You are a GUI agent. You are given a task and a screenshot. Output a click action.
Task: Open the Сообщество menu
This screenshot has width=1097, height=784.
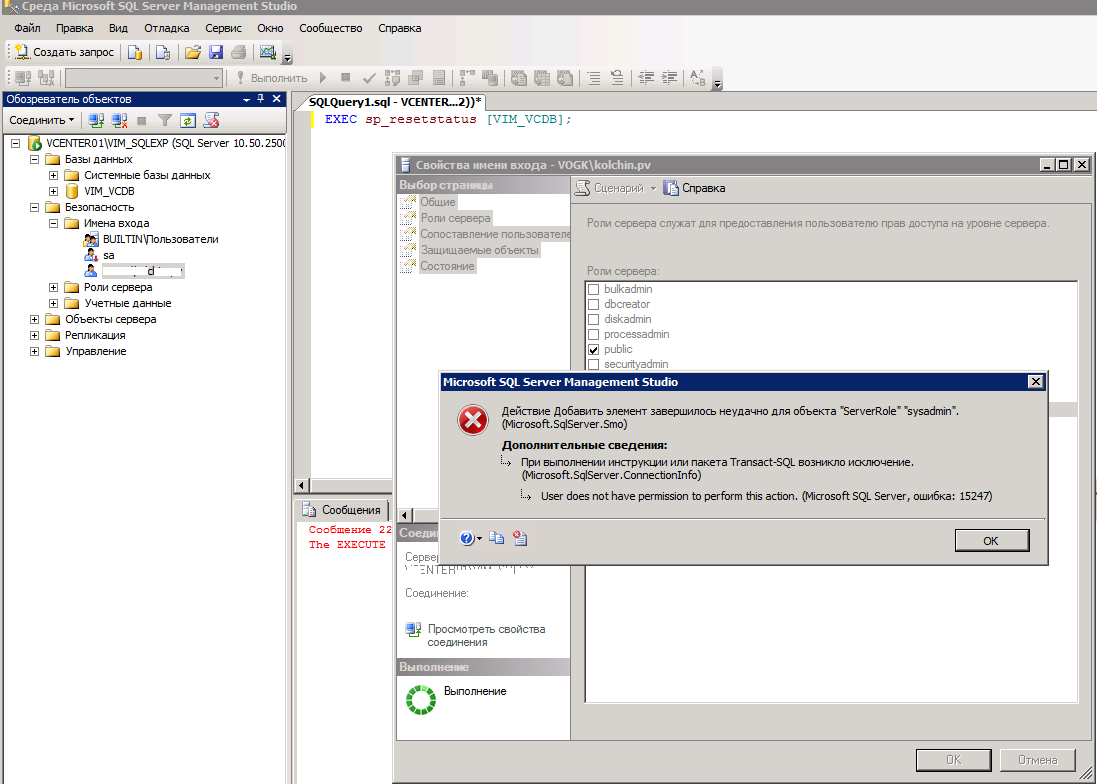331,28
